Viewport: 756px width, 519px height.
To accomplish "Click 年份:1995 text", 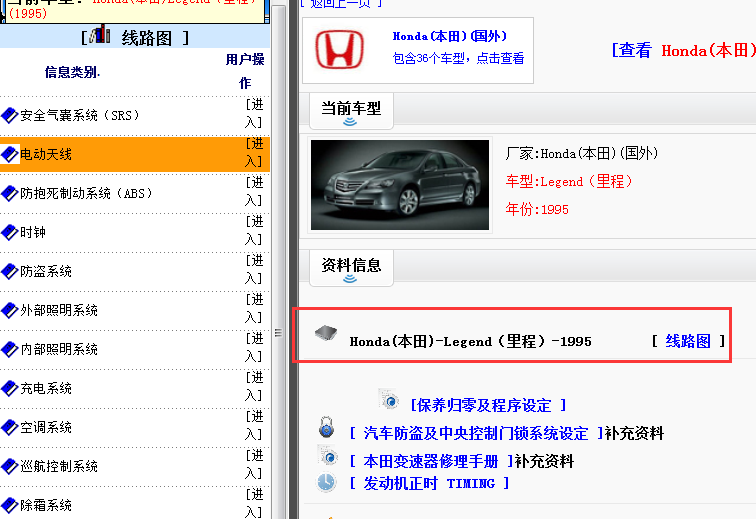I will tap(537, 209).
